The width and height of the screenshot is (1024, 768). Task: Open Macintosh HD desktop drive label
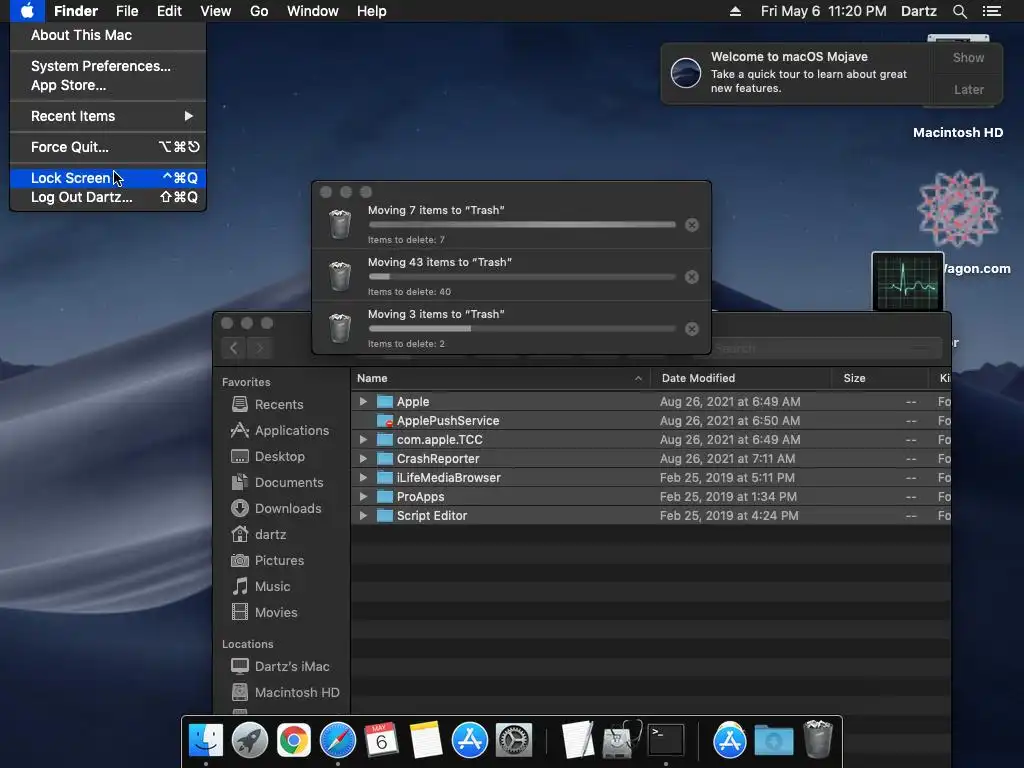(957, 133)
